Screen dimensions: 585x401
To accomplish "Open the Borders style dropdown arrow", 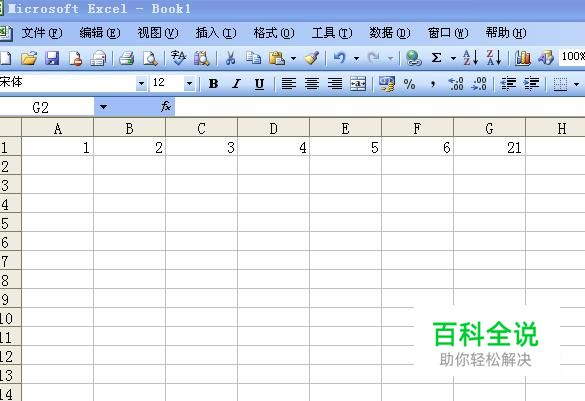I will 577,84.
